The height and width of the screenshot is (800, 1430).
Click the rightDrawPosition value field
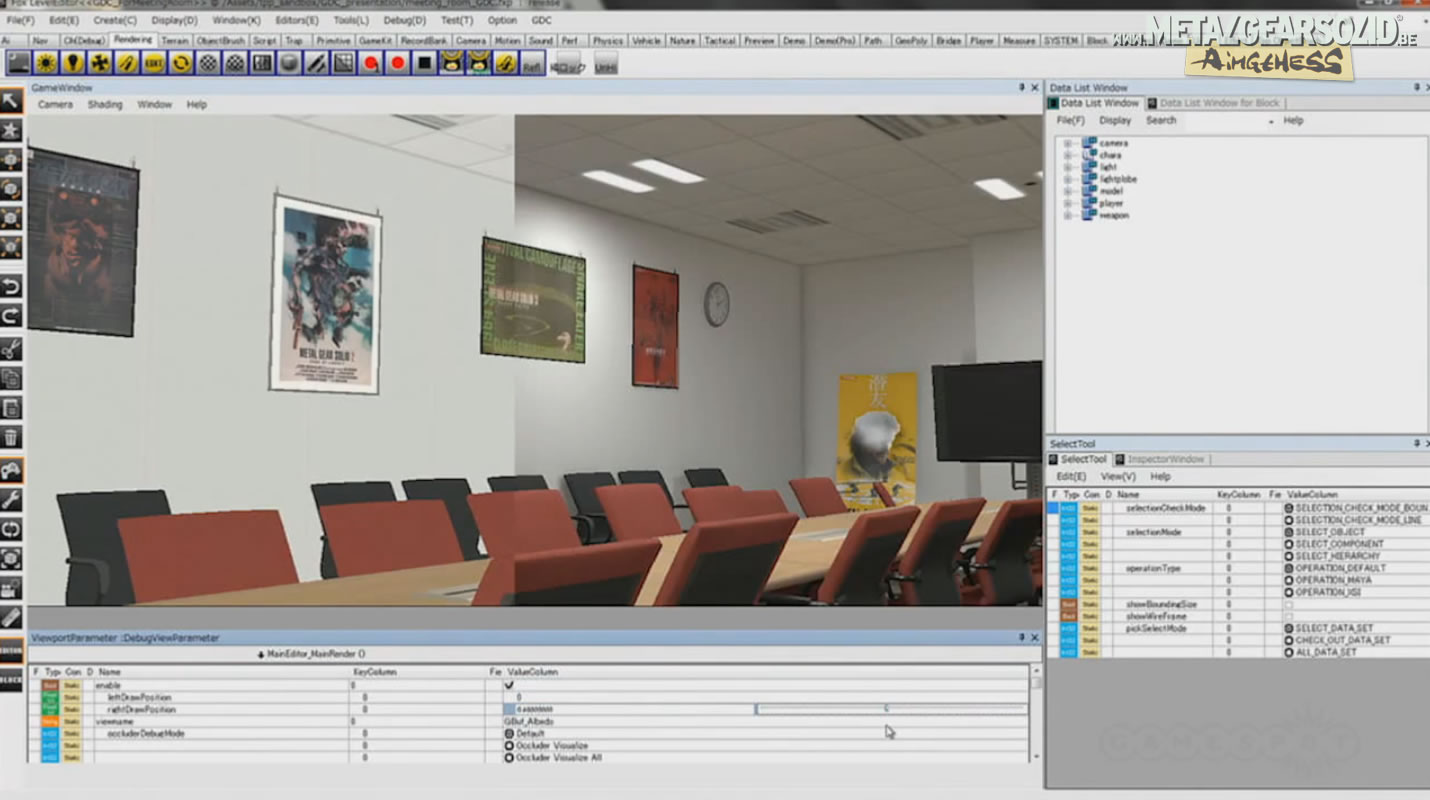click(628, 709)
